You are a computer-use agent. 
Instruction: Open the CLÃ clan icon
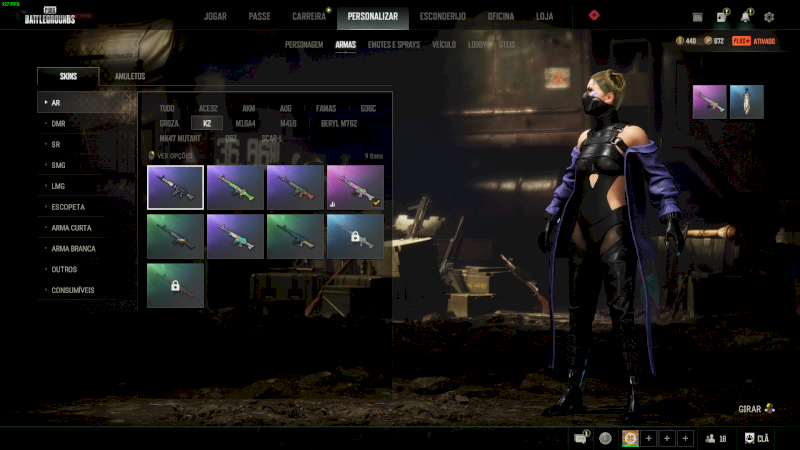(757, 438)
